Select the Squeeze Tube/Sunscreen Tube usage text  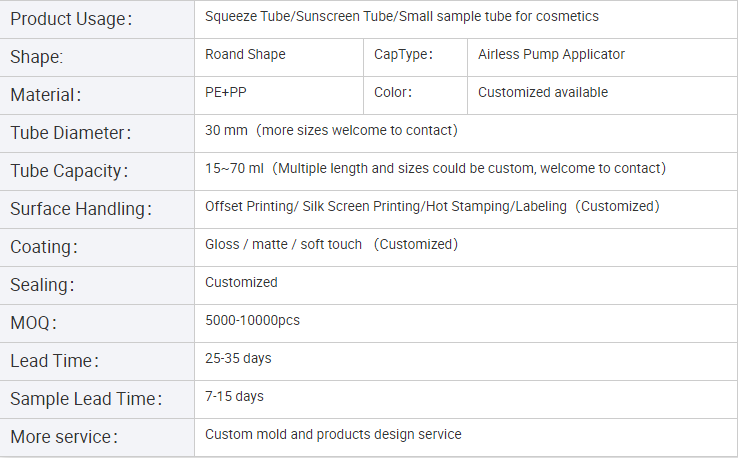[402, 17]
